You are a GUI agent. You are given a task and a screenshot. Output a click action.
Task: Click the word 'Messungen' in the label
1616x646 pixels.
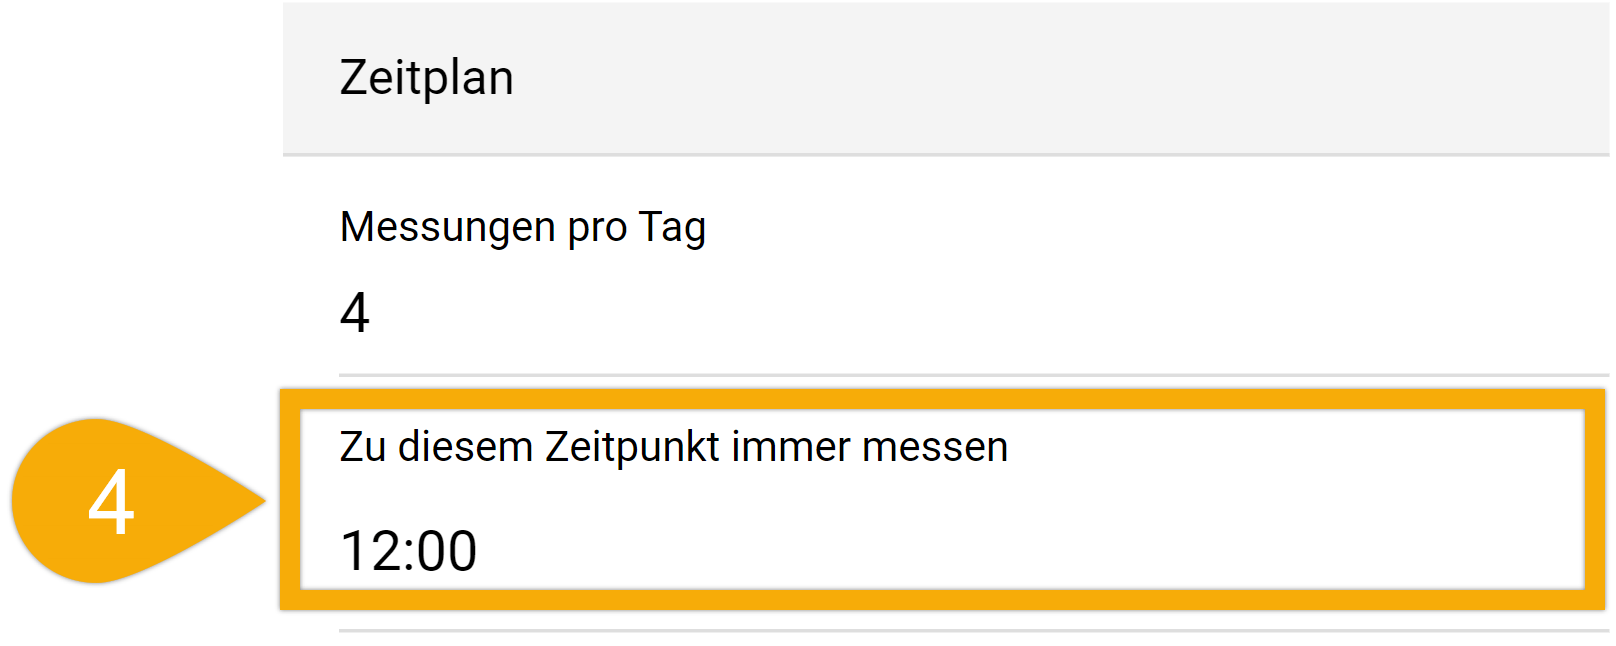(x=447, y=228)
